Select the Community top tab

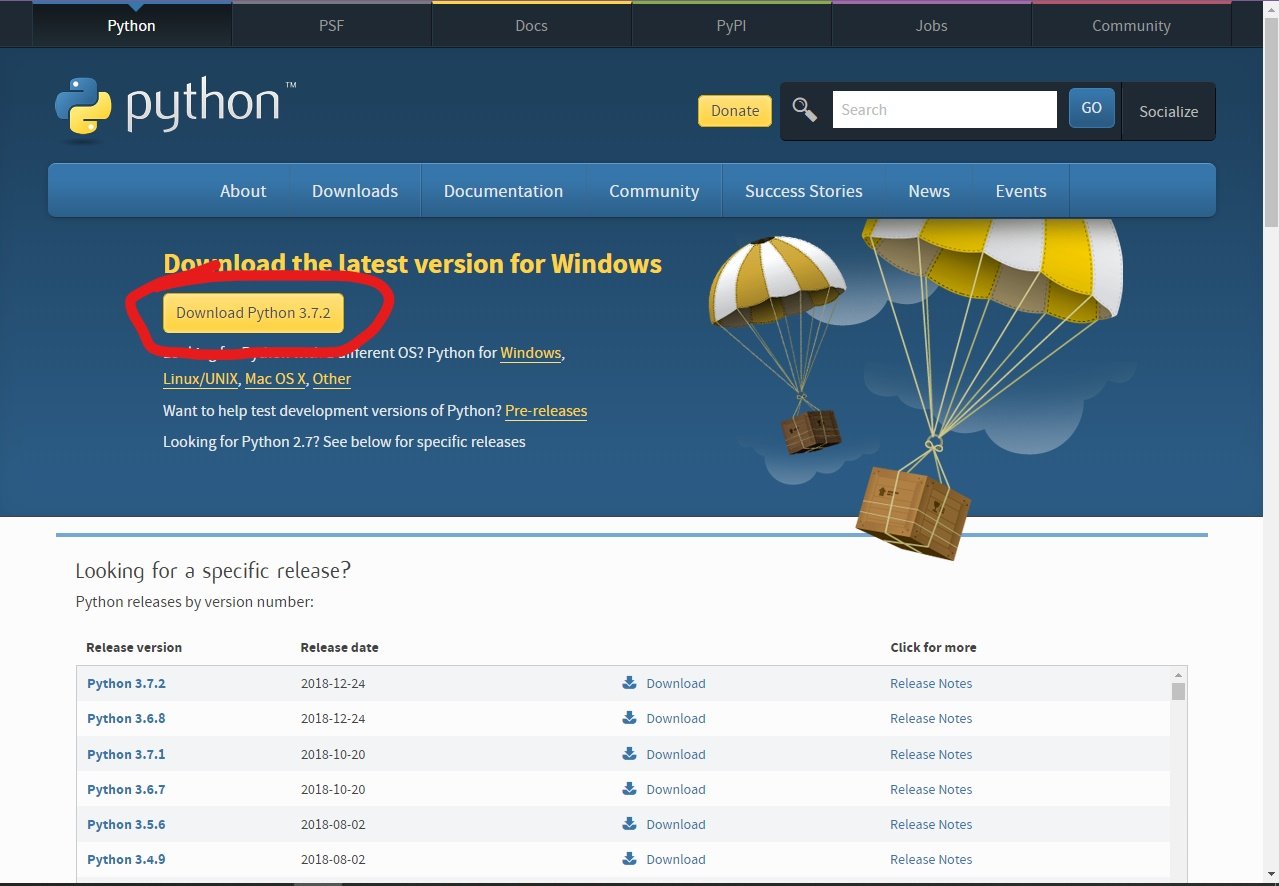[1131, 25]
